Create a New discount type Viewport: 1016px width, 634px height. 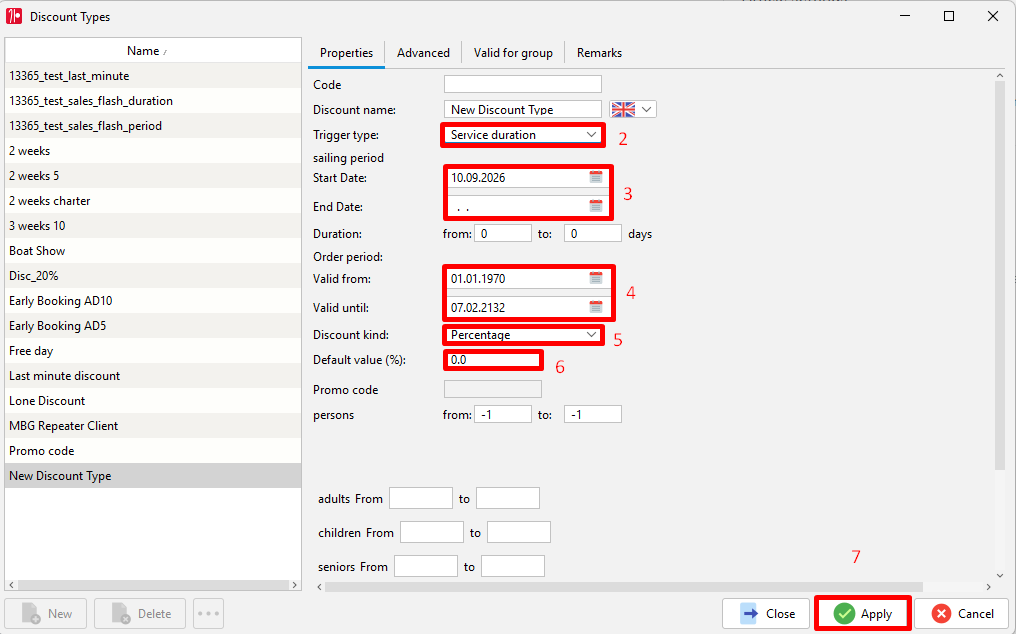click(46, 613)
